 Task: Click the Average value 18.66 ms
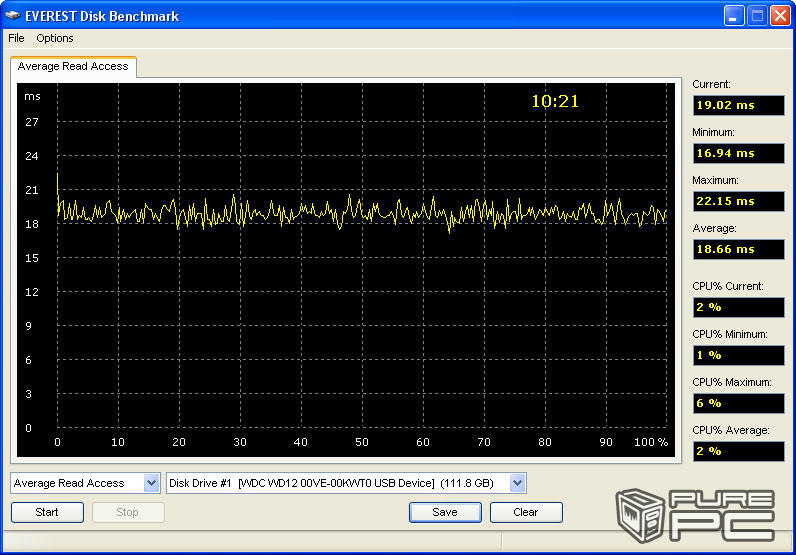click(739, 249)
